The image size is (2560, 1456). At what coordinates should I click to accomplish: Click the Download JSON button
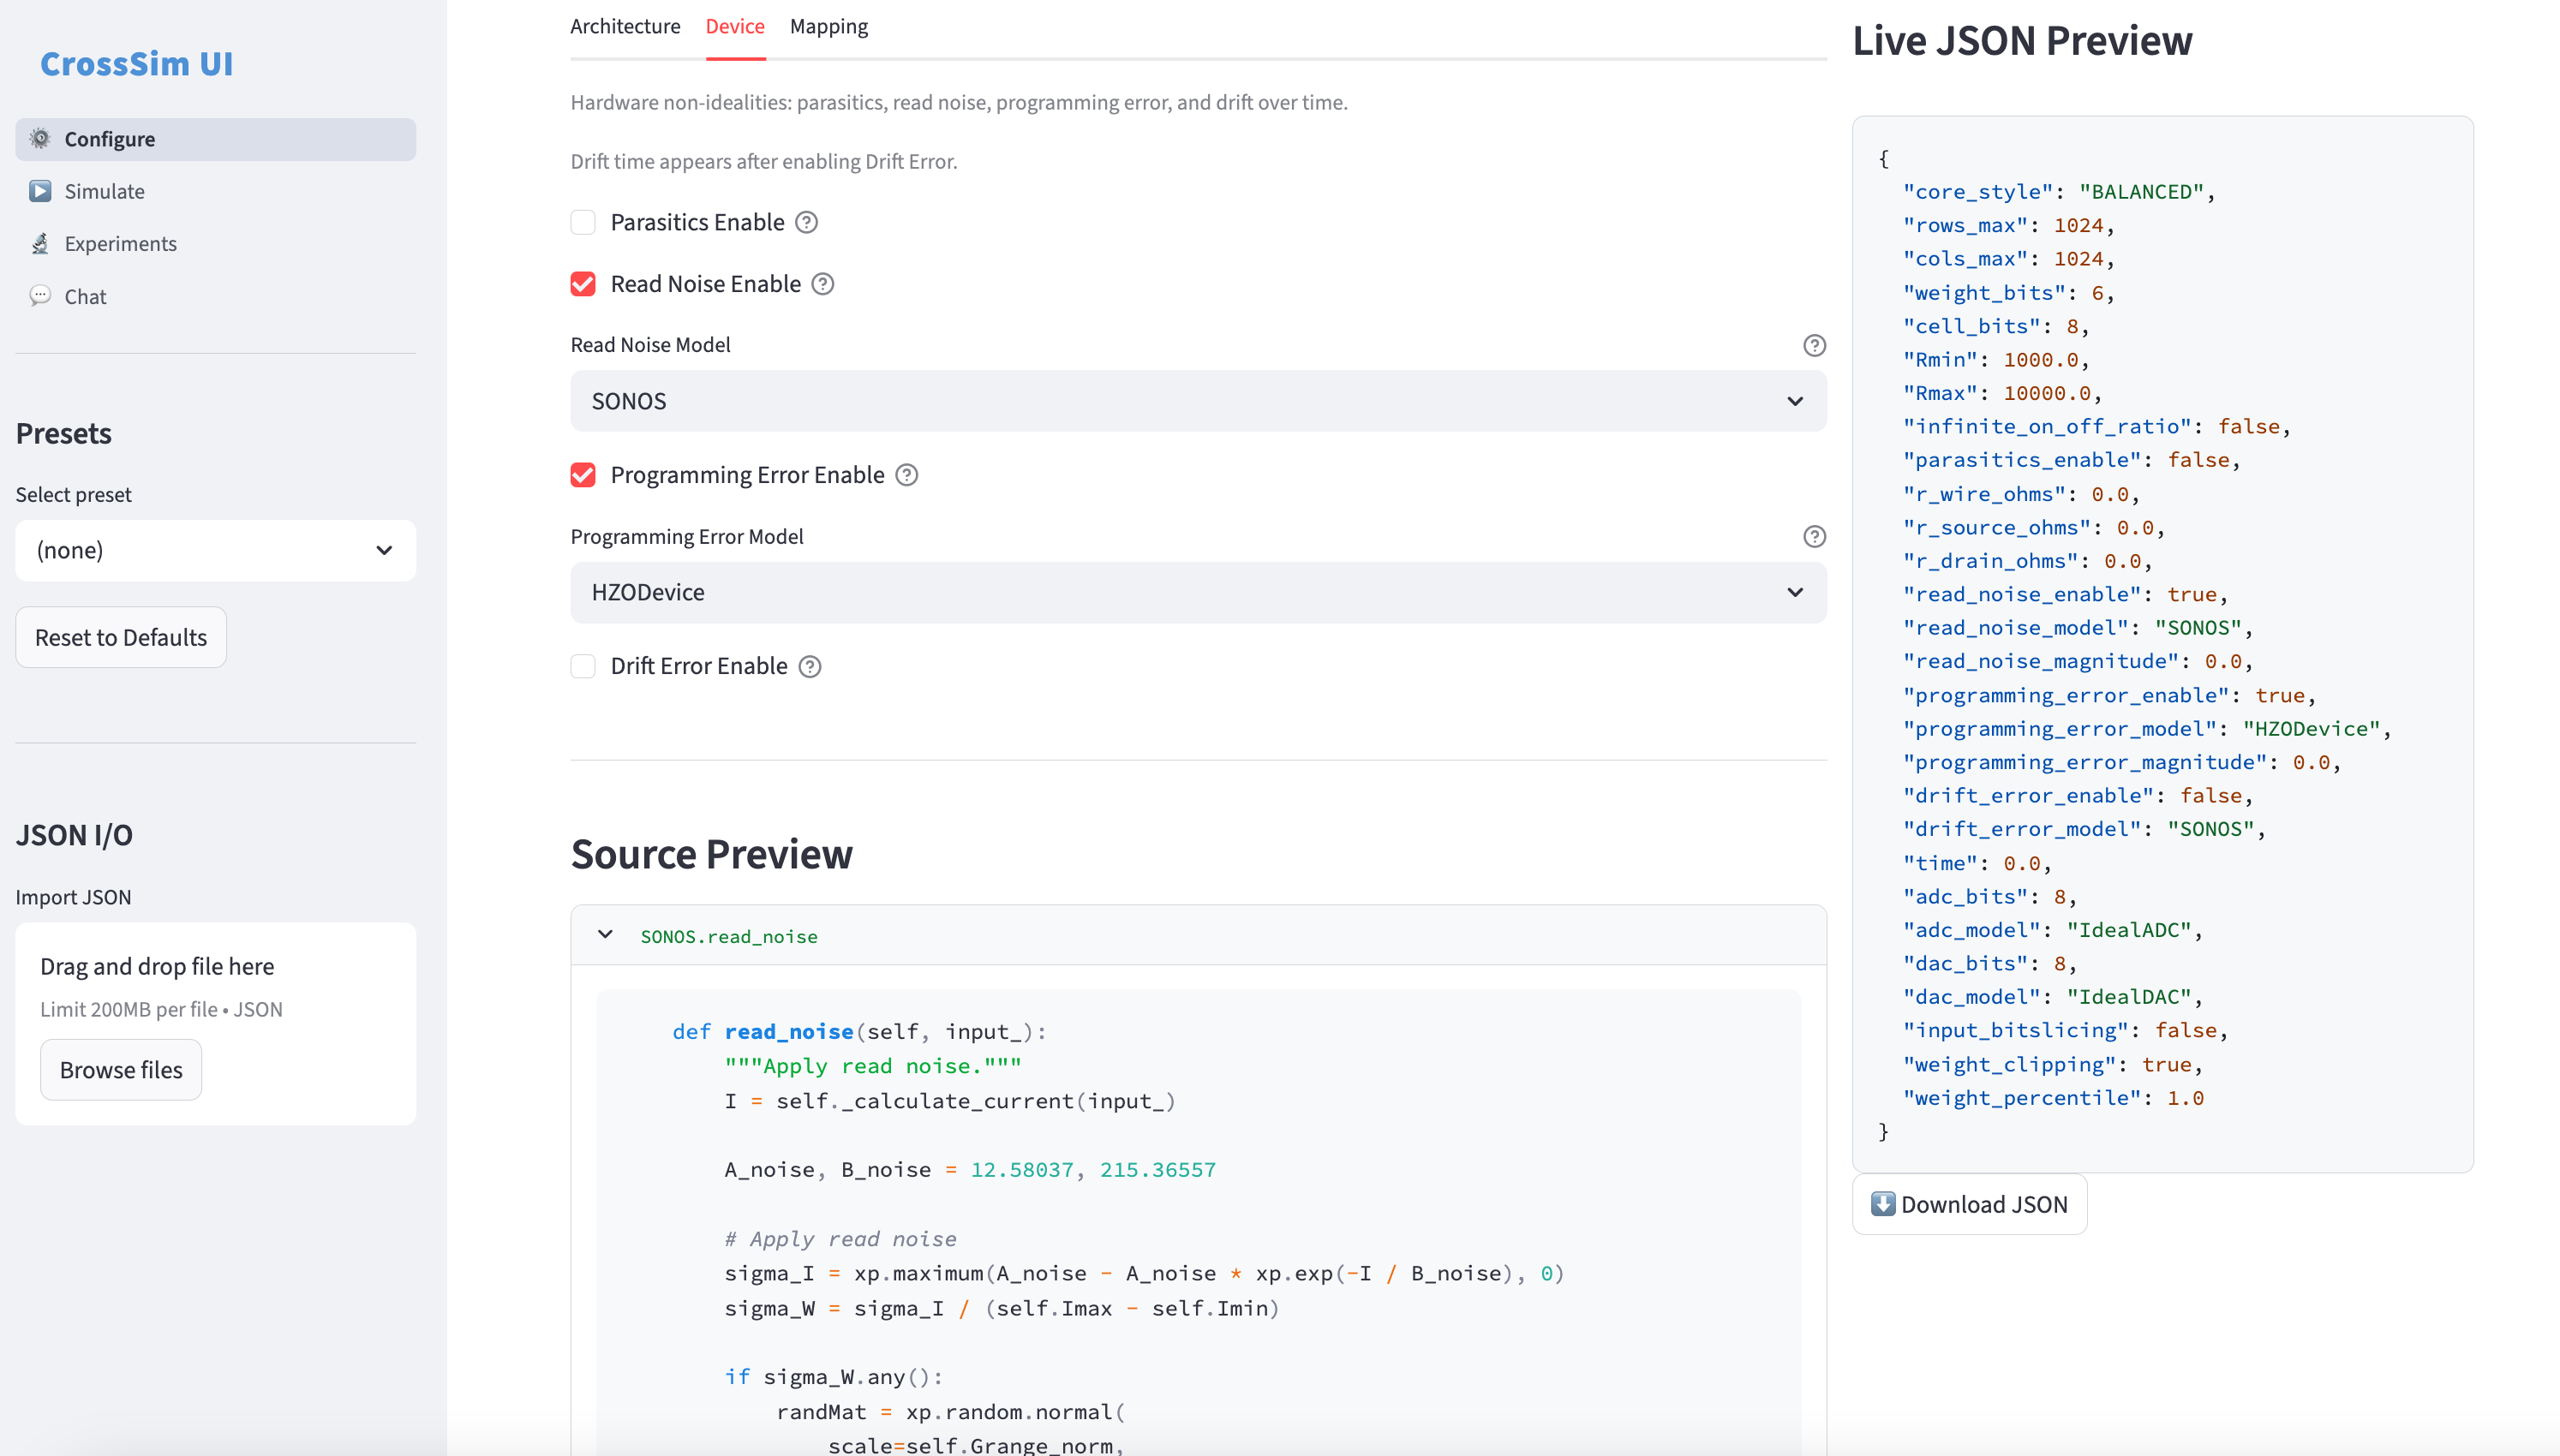click(x=1969, y=1204)
